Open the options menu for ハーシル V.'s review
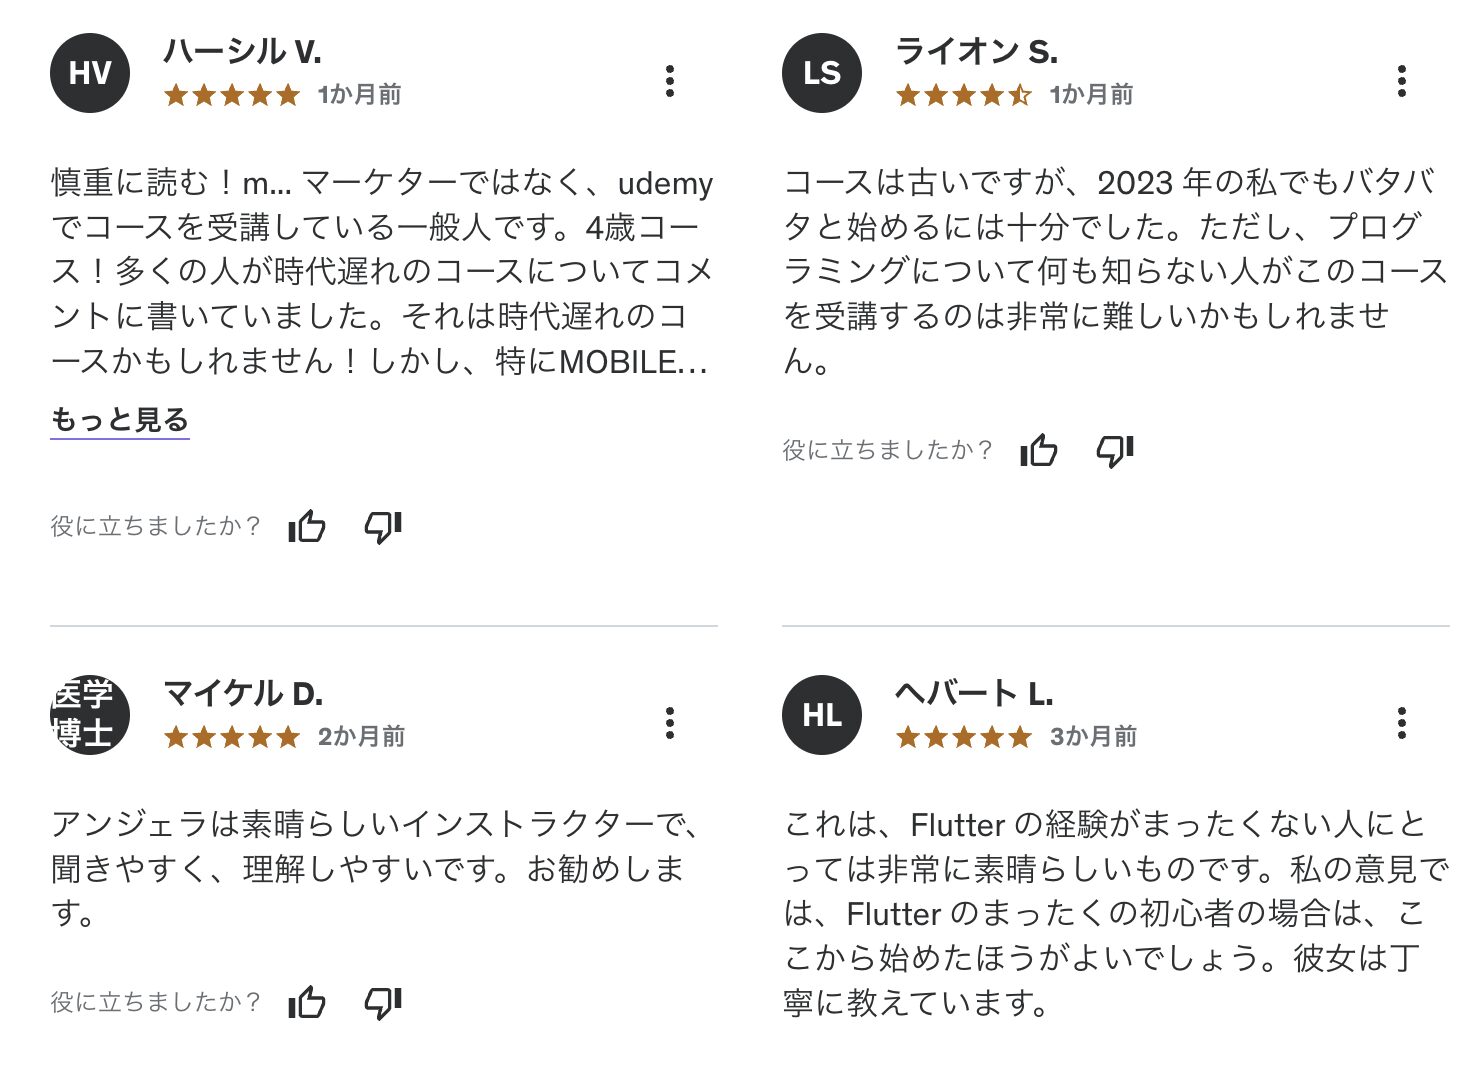 pyautogui.click(x=670, y=80)
